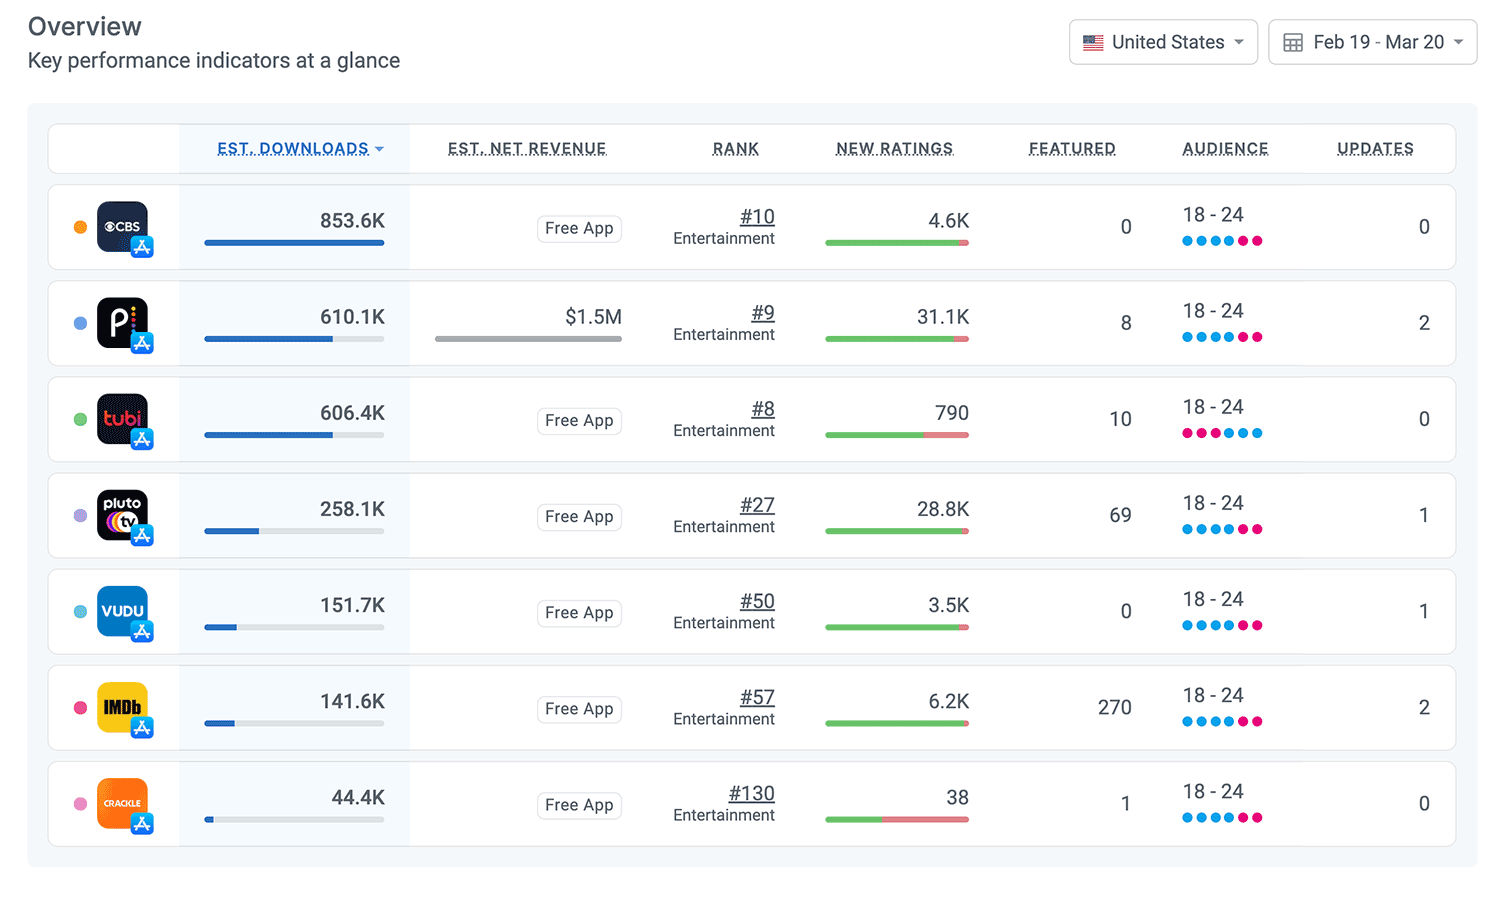
Task: Click the orange color dot beside CBS
Action: point(80,227)
